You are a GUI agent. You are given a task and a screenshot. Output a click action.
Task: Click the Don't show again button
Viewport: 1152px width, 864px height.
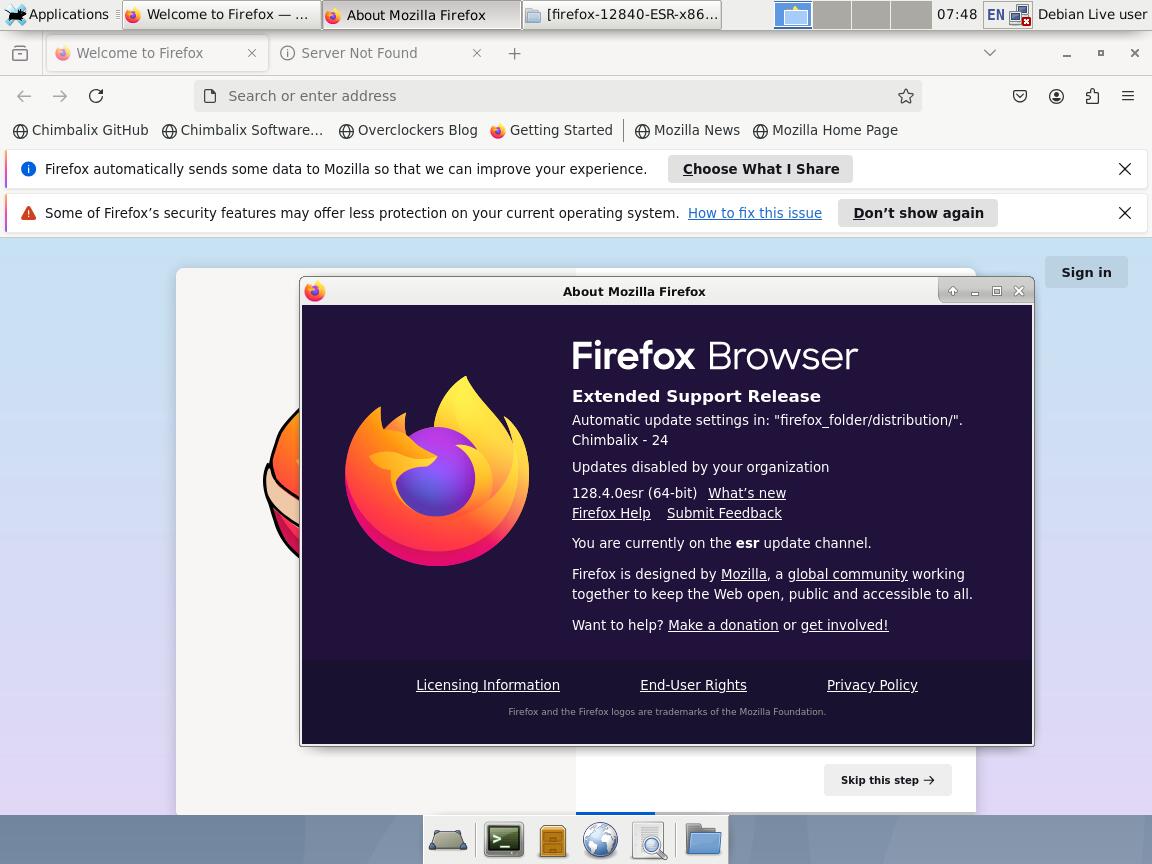tap(918, 213)
